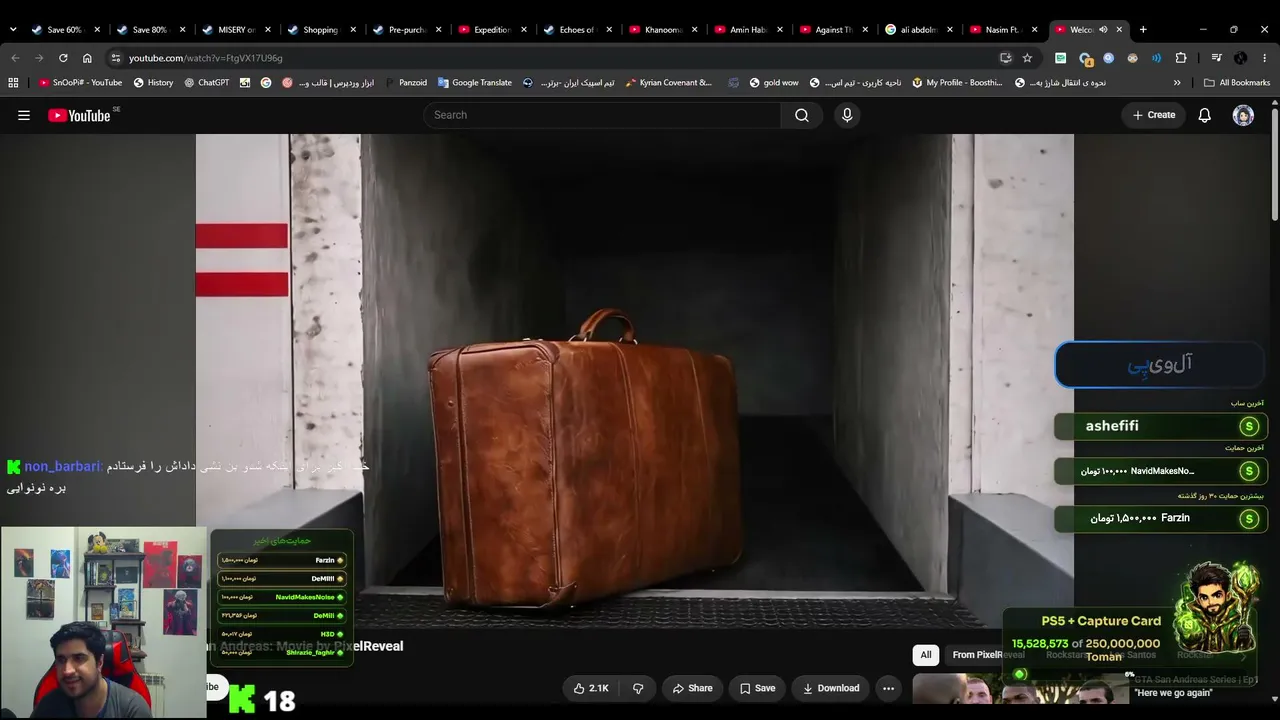Viewport: 1280px width, 720px height.
Task: Go back to the previous page
Action: click(15, 58)
